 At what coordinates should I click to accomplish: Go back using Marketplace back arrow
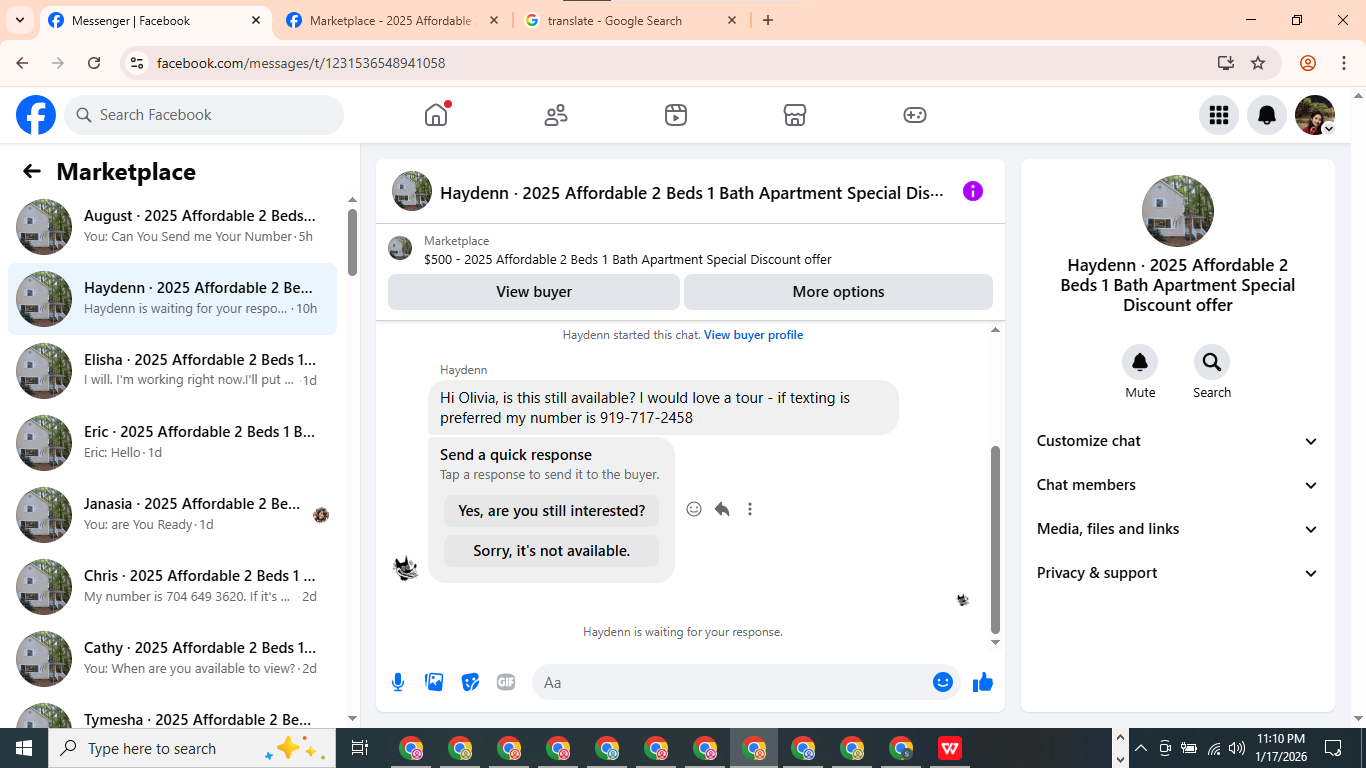[32, 171]
